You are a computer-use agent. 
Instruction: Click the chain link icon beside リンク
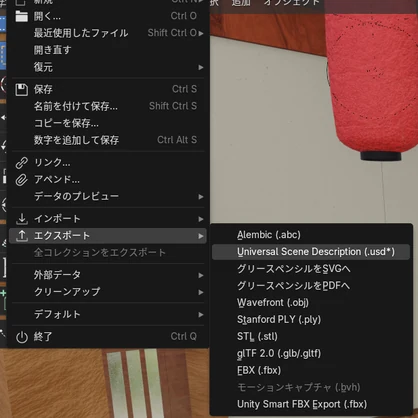22,163
